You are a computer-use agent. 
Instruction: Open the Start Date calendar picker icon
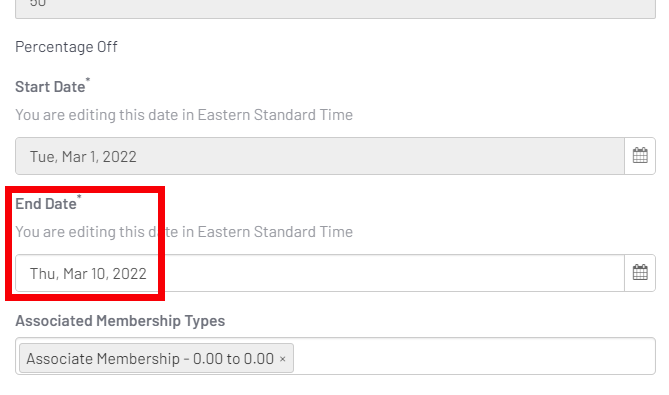640,156
